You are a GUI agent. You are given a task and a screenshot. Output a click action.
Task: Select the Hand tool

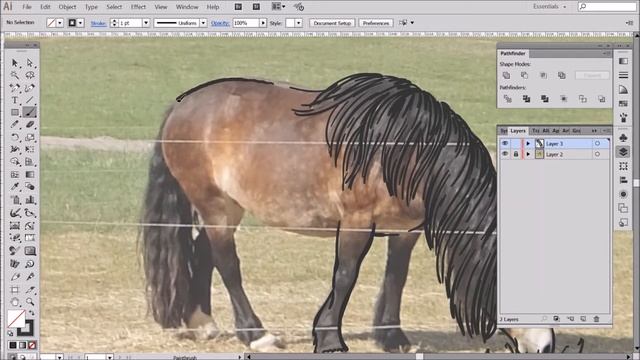pos(15,302)
